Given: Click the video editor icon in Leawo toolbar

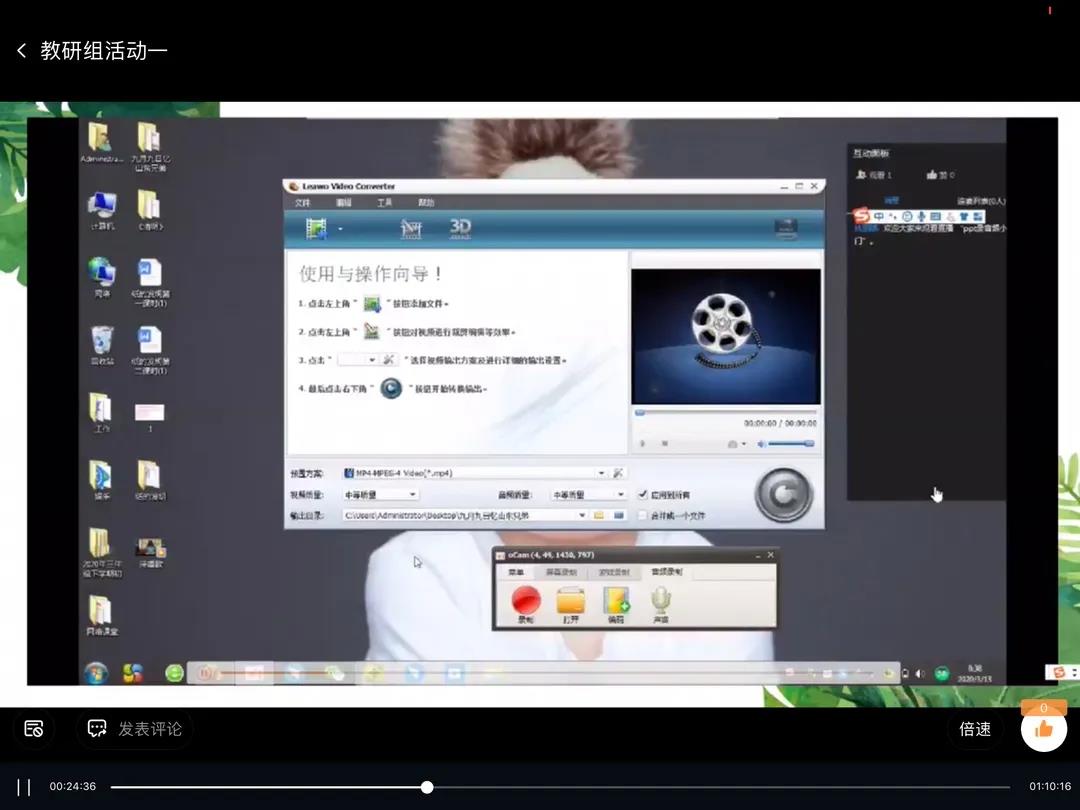Looking at the screenshot, I should (x=411, y=227).
